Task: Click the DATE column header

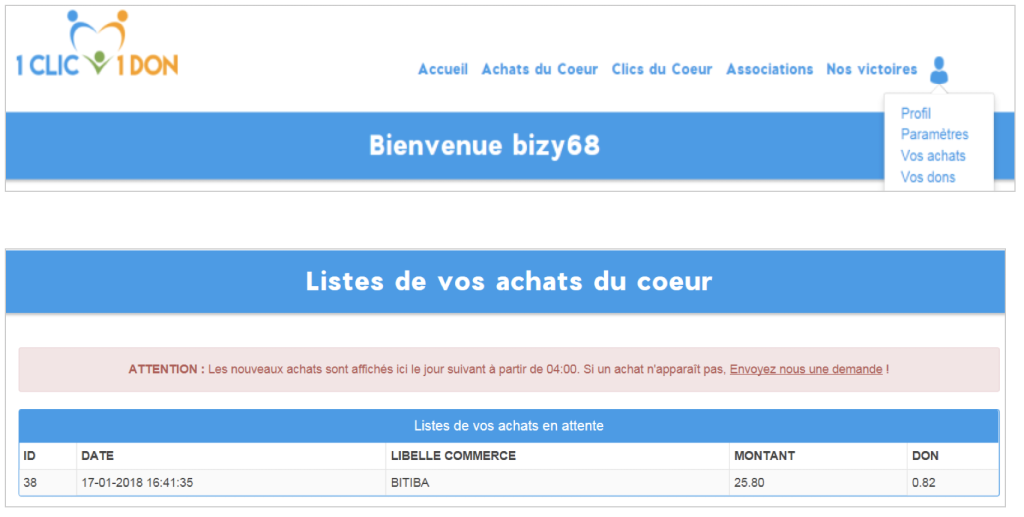Action: coord(231,456)
